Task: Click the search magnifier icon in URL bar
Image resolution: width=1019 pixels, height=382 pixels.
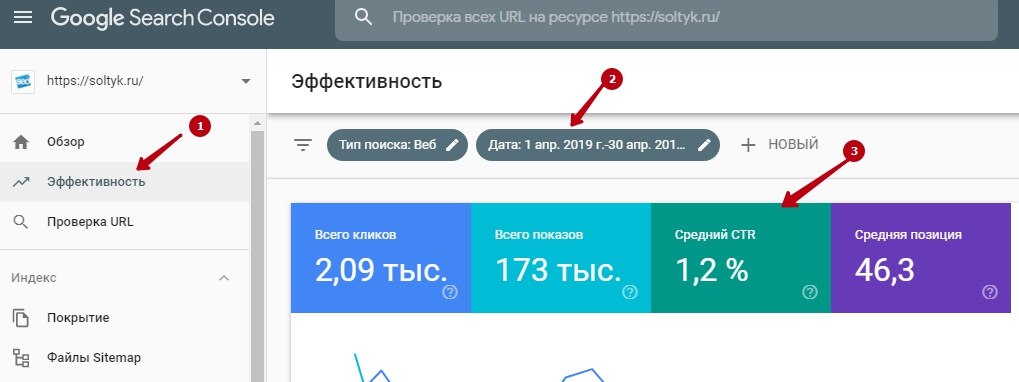Action: [363, 18]
